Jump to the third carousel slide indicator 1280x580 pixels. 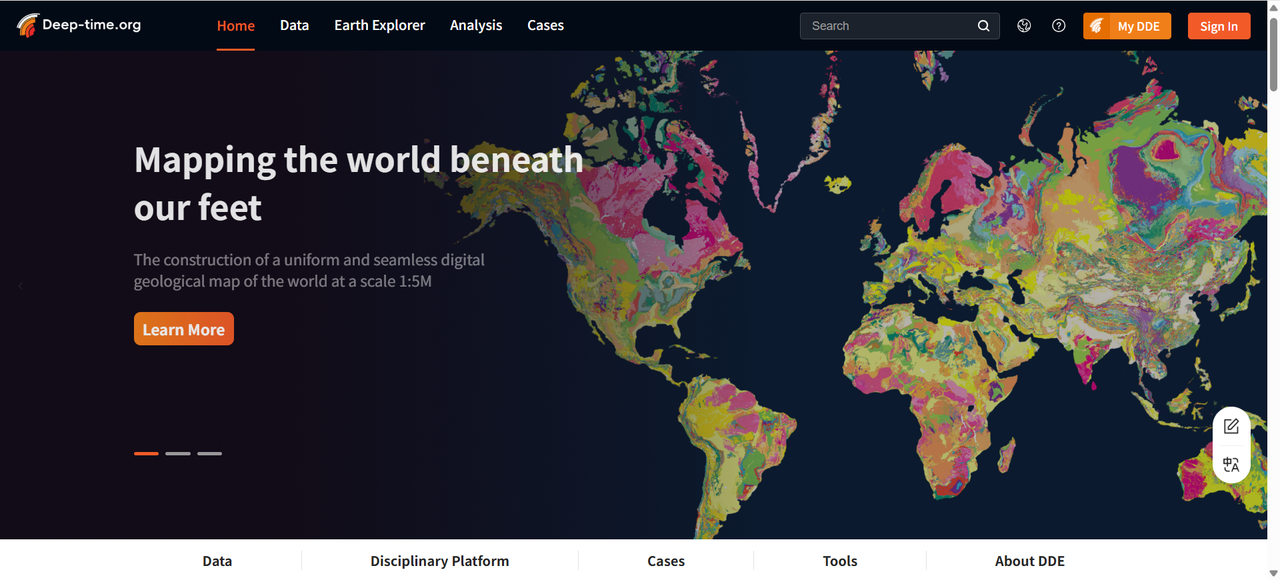(x=209, y=453)
